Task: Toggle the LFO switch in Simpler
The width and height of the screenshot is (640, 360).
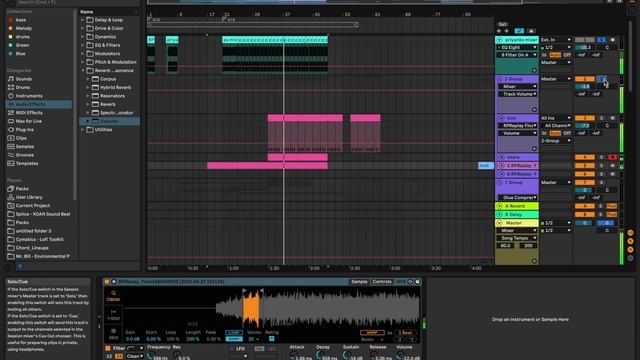Action: 232,349
